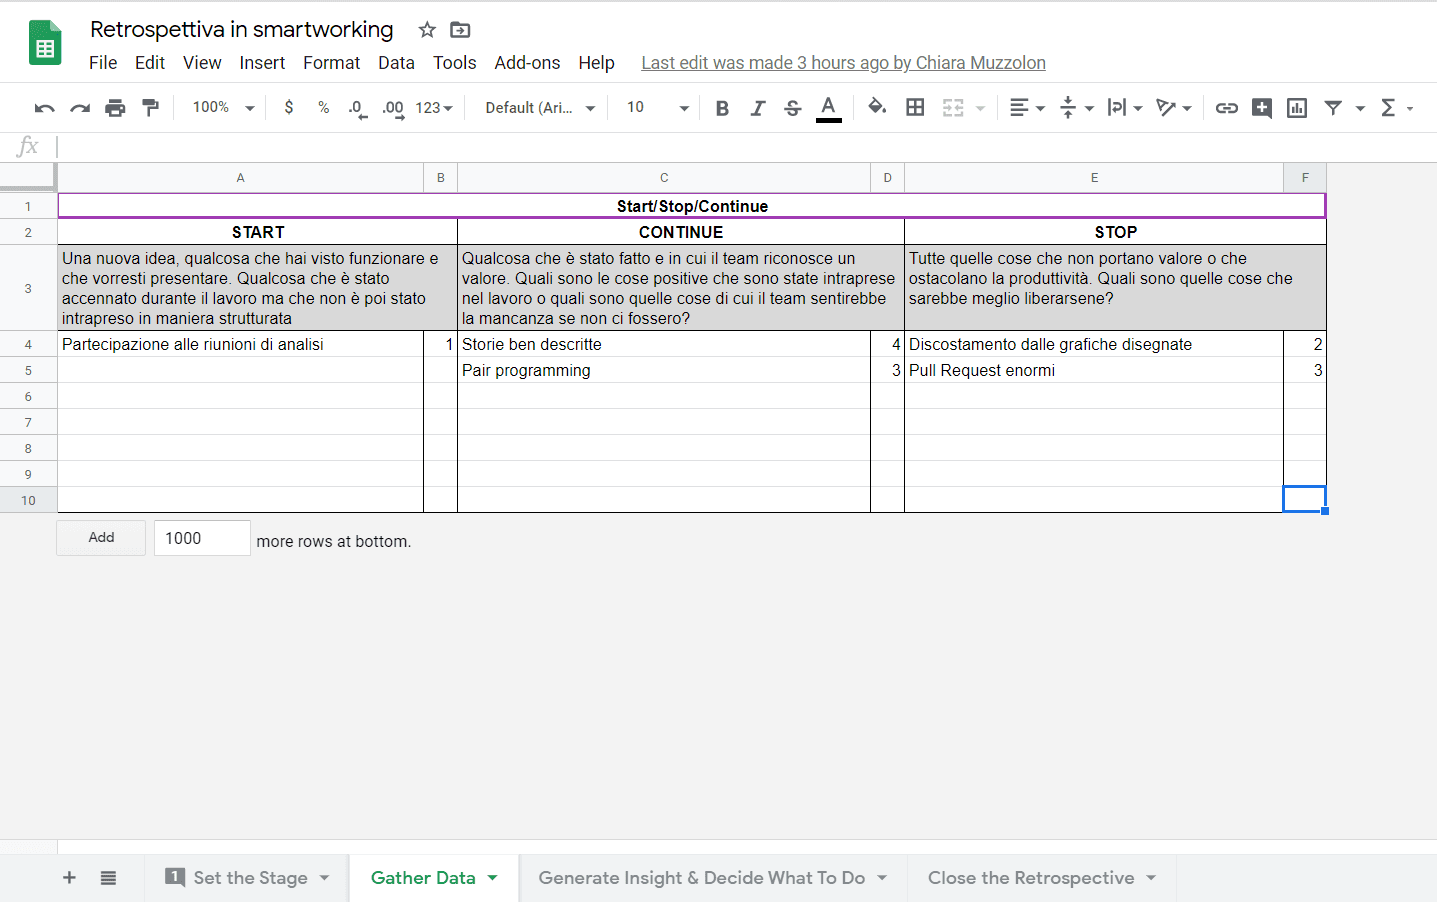The height and width of the screenshot is (902, 1437).
Task: Open vertical align dropdown
Action: (1076, 108)
